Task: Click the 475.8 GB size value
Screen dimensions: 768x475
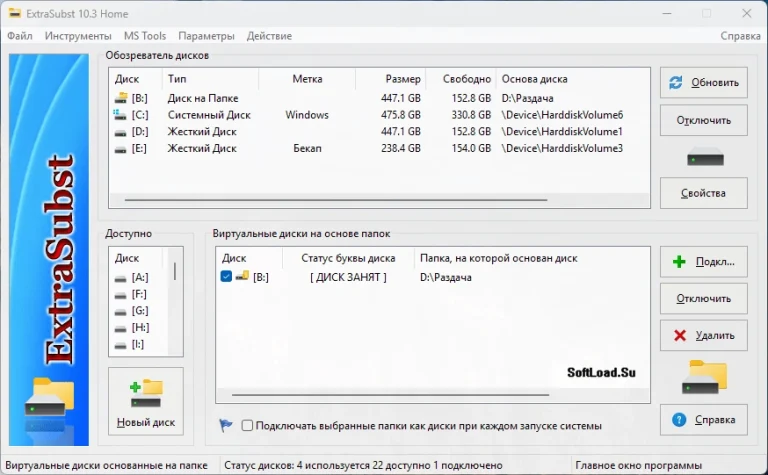Action: pos(401,115)
